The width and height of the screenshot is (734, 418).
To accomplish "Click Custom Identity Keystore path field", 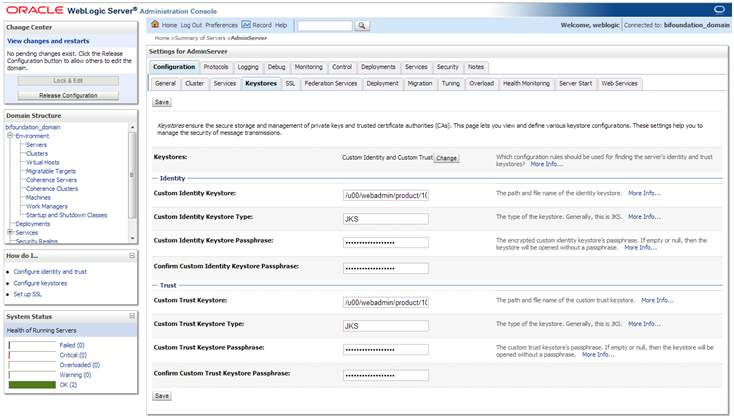I will click(x=386, y=196).
